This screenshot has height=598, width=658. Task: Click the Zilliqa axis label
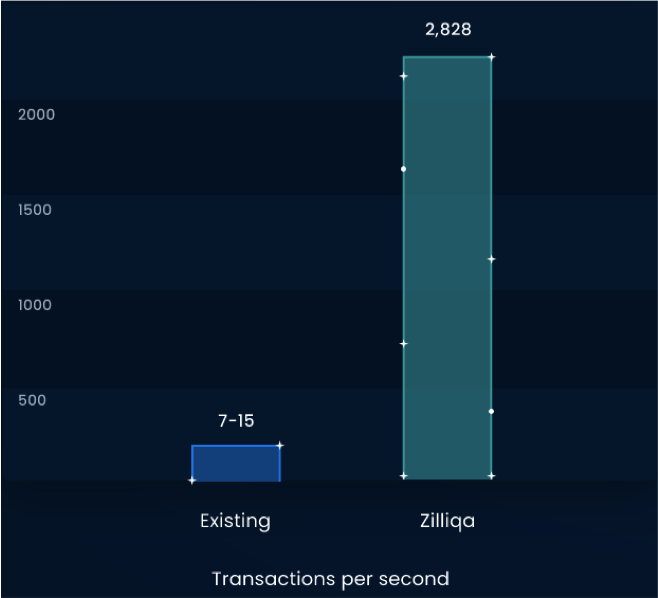447,521
